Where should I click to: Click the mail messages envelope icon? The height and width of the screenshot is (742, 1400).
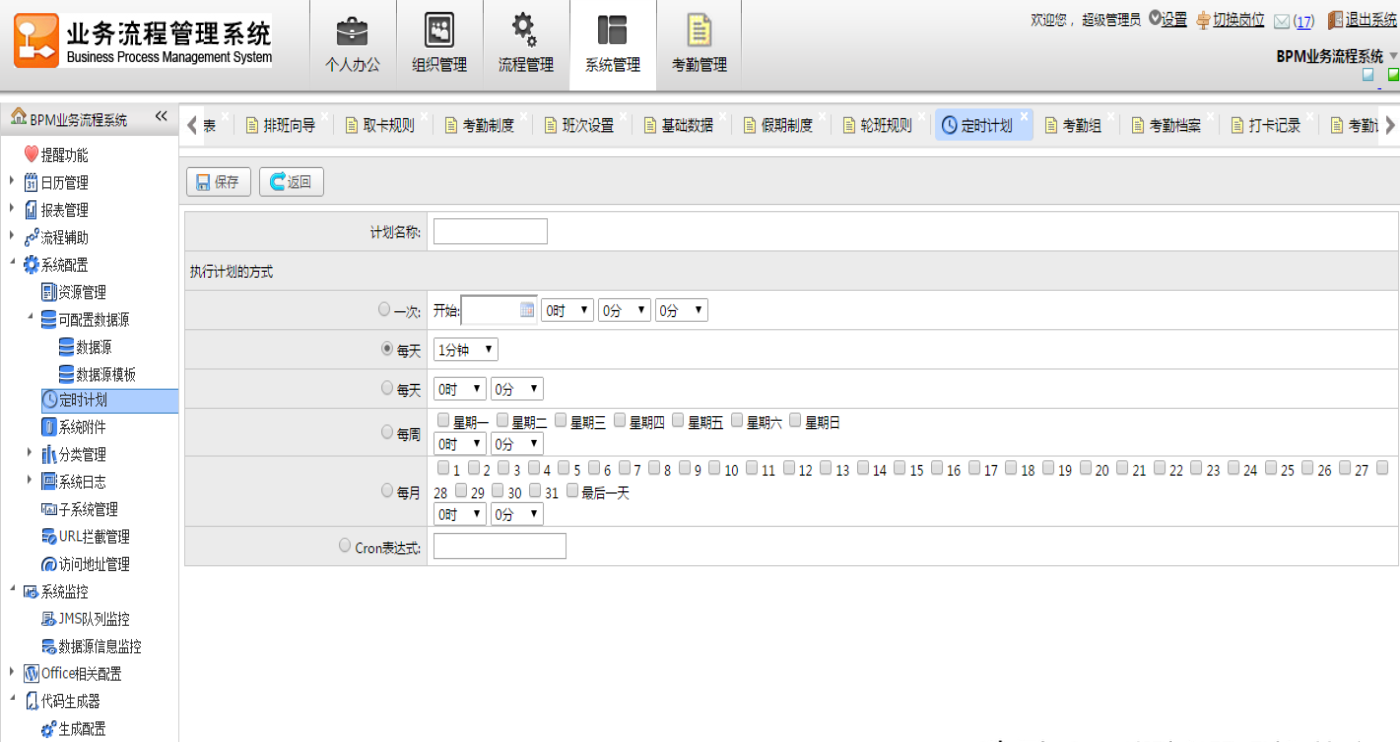click(x=1281, y=21)
